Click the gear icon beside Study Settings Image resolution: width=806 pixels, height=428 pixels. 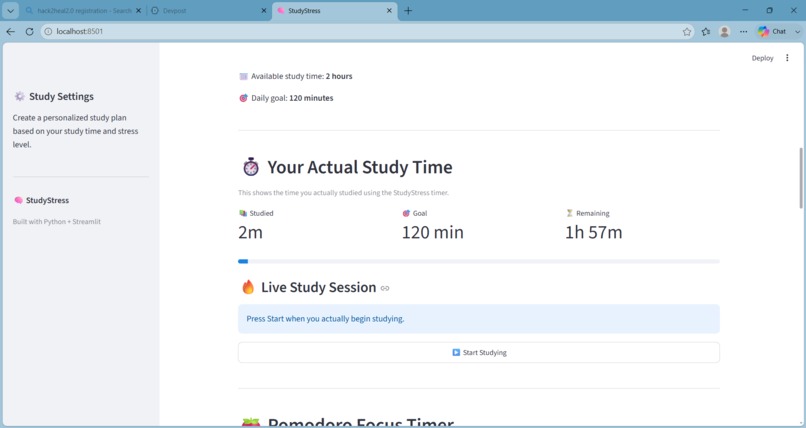tap(20, 96)
